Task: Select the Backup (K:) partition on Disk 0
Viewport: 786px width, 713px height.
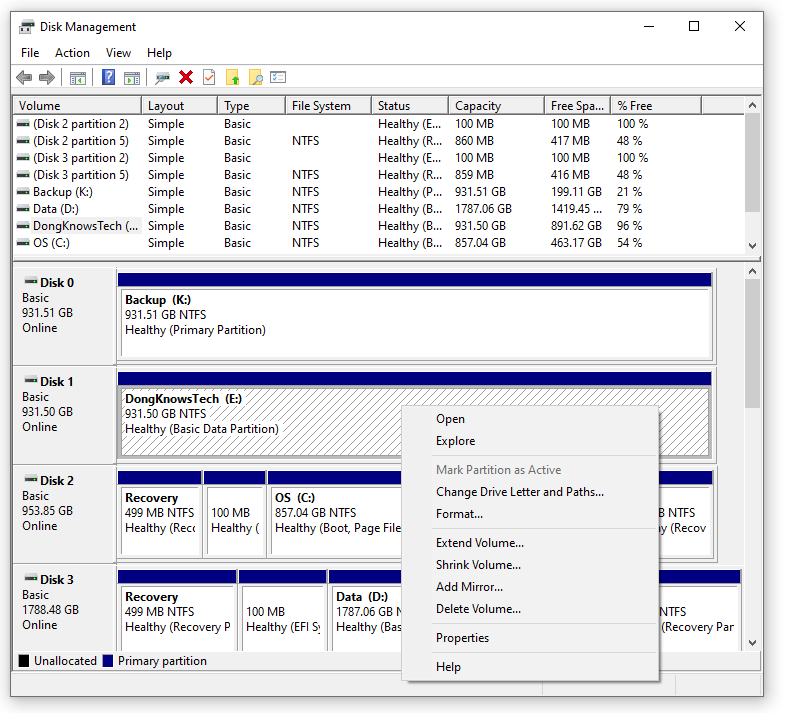Action: pos(415,323)
